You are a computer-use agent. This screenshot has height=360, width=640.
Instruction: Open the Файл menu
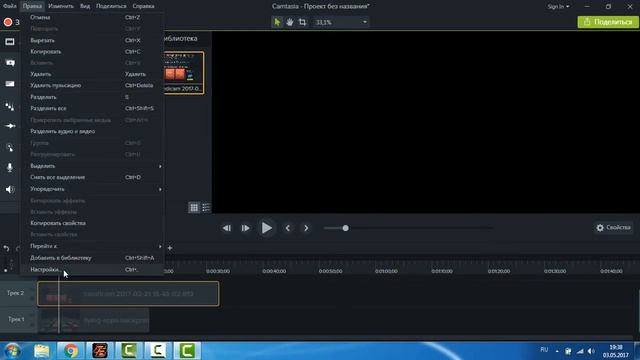click(10, 6)
